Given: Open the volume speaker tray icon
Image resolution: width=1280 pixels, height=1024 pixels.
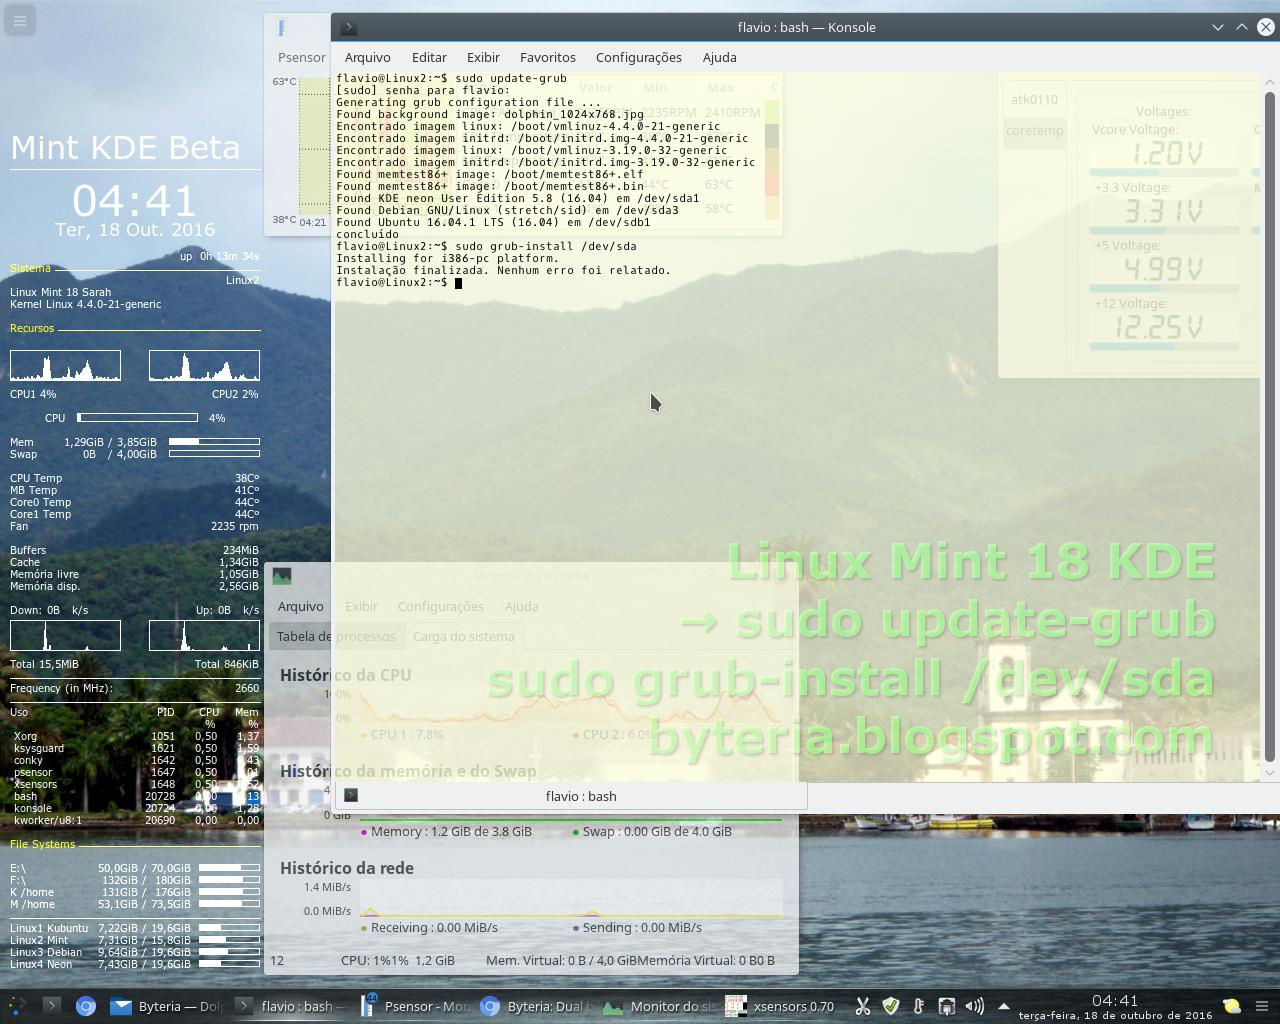Looking at the screenshot, I should click(x=974, y=1006).
